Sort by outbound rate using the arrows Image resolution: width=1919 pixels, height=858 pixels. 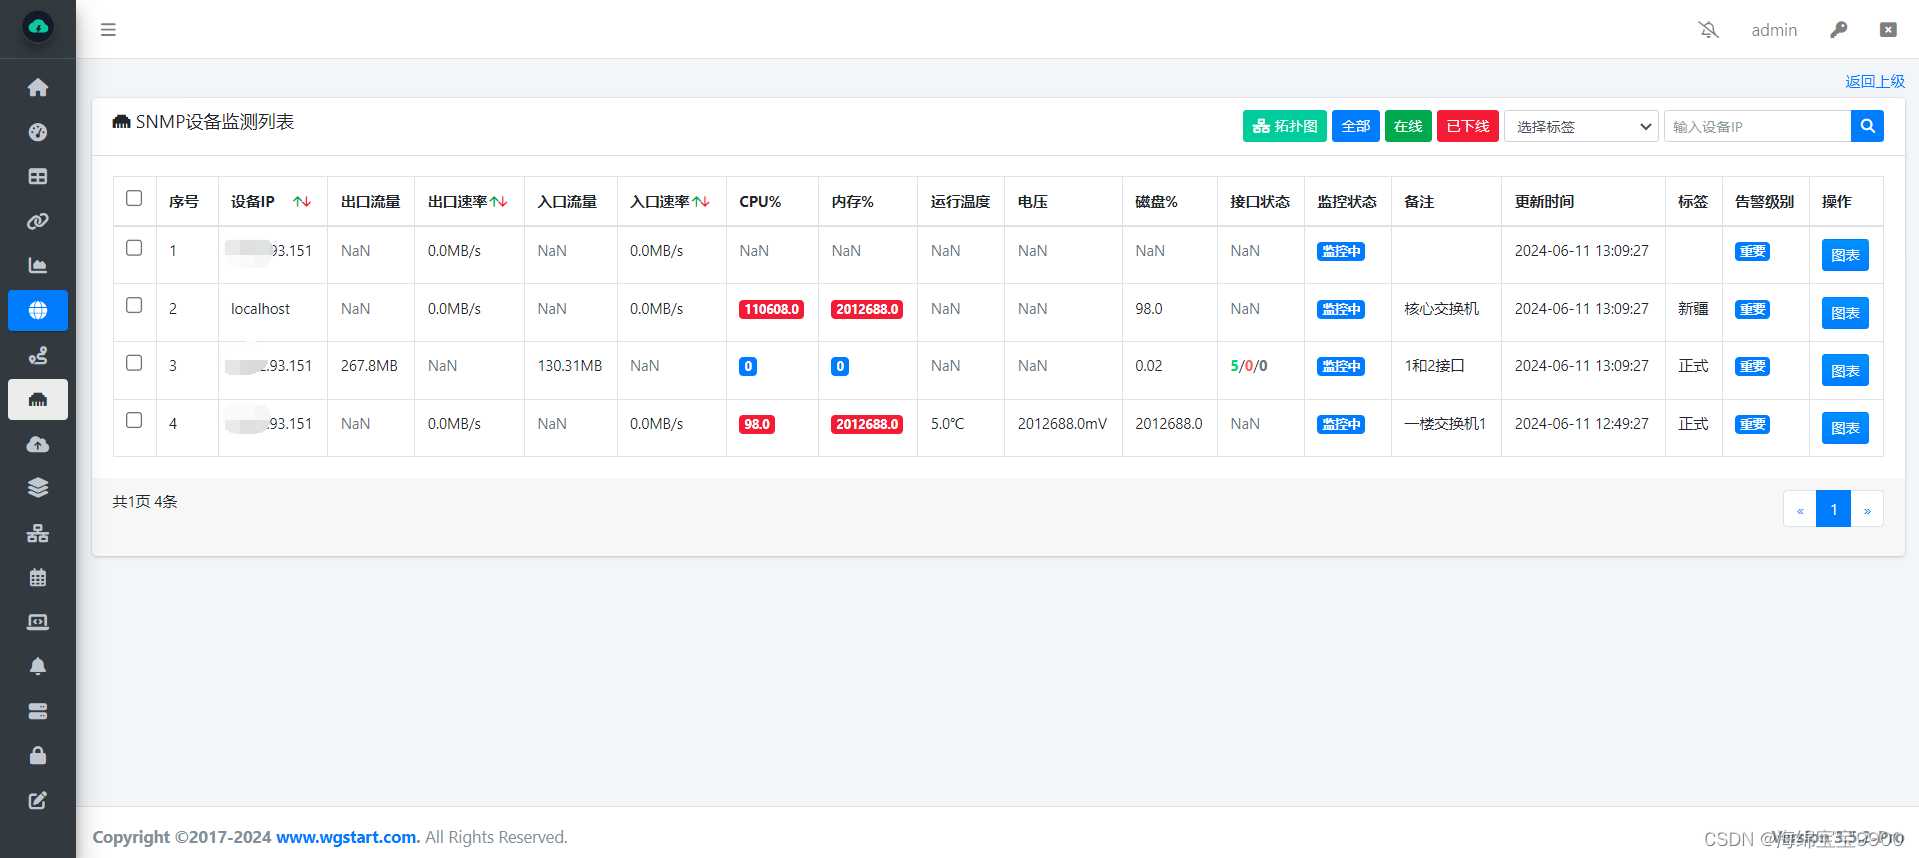[x=499, y=202]
